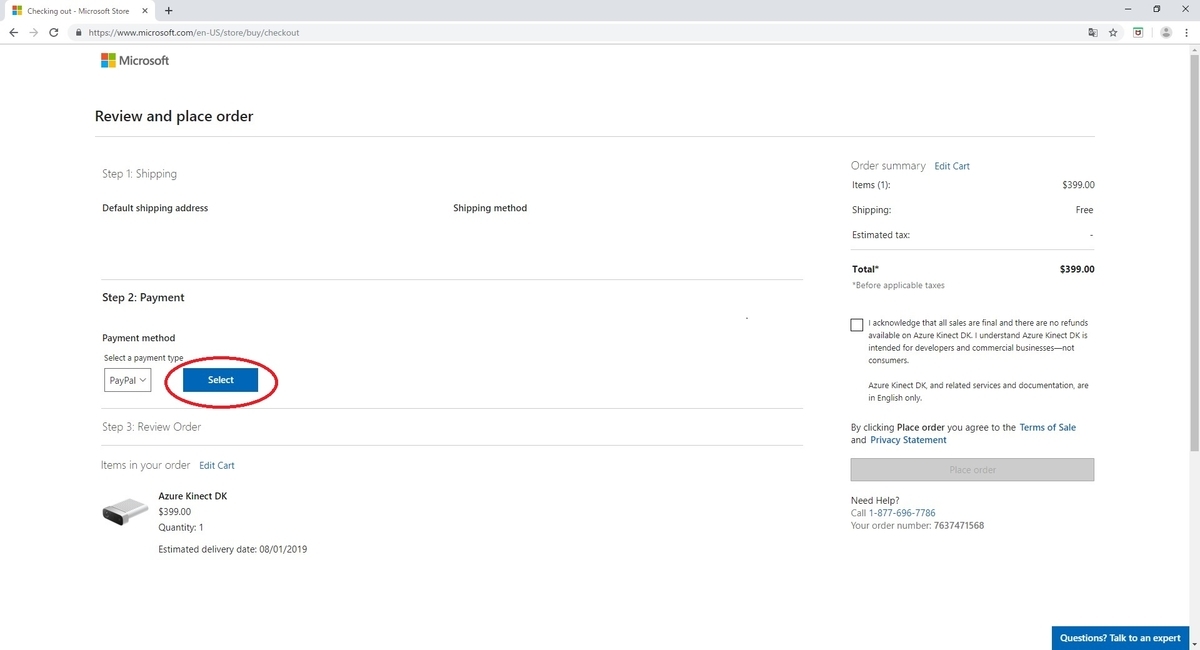The height and width of the screenshot is (650, 1200).
Task: Click the blue Select button
Action: [x=221, y=380]
